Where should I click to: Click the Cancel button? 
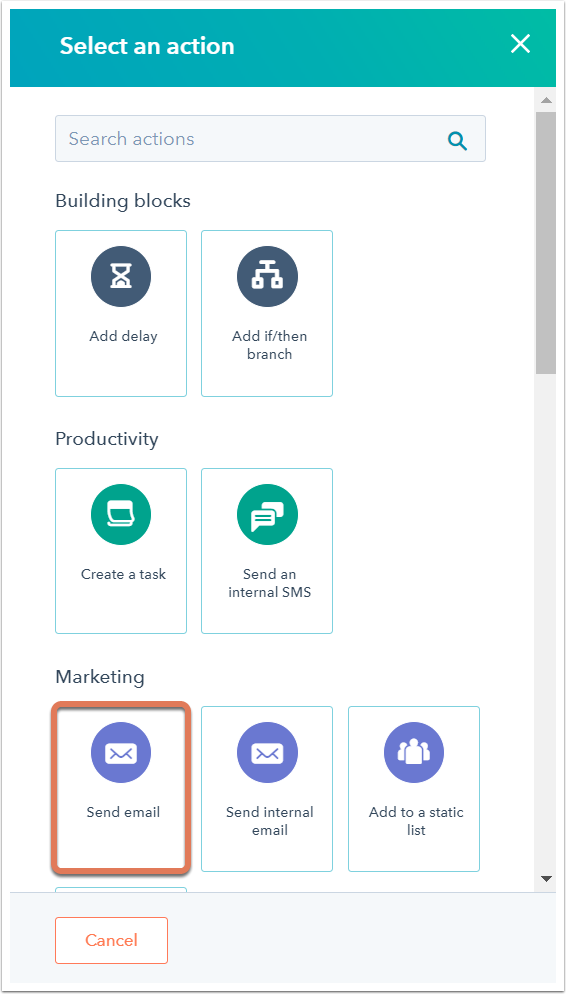click(112, 940)
